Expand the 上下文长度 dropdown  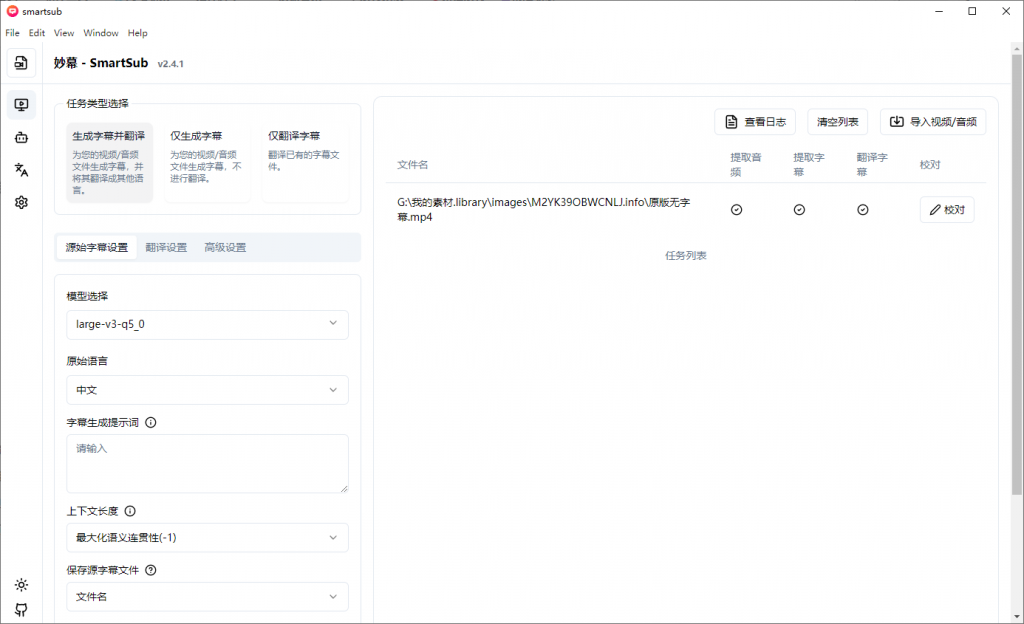pos(207,538)
